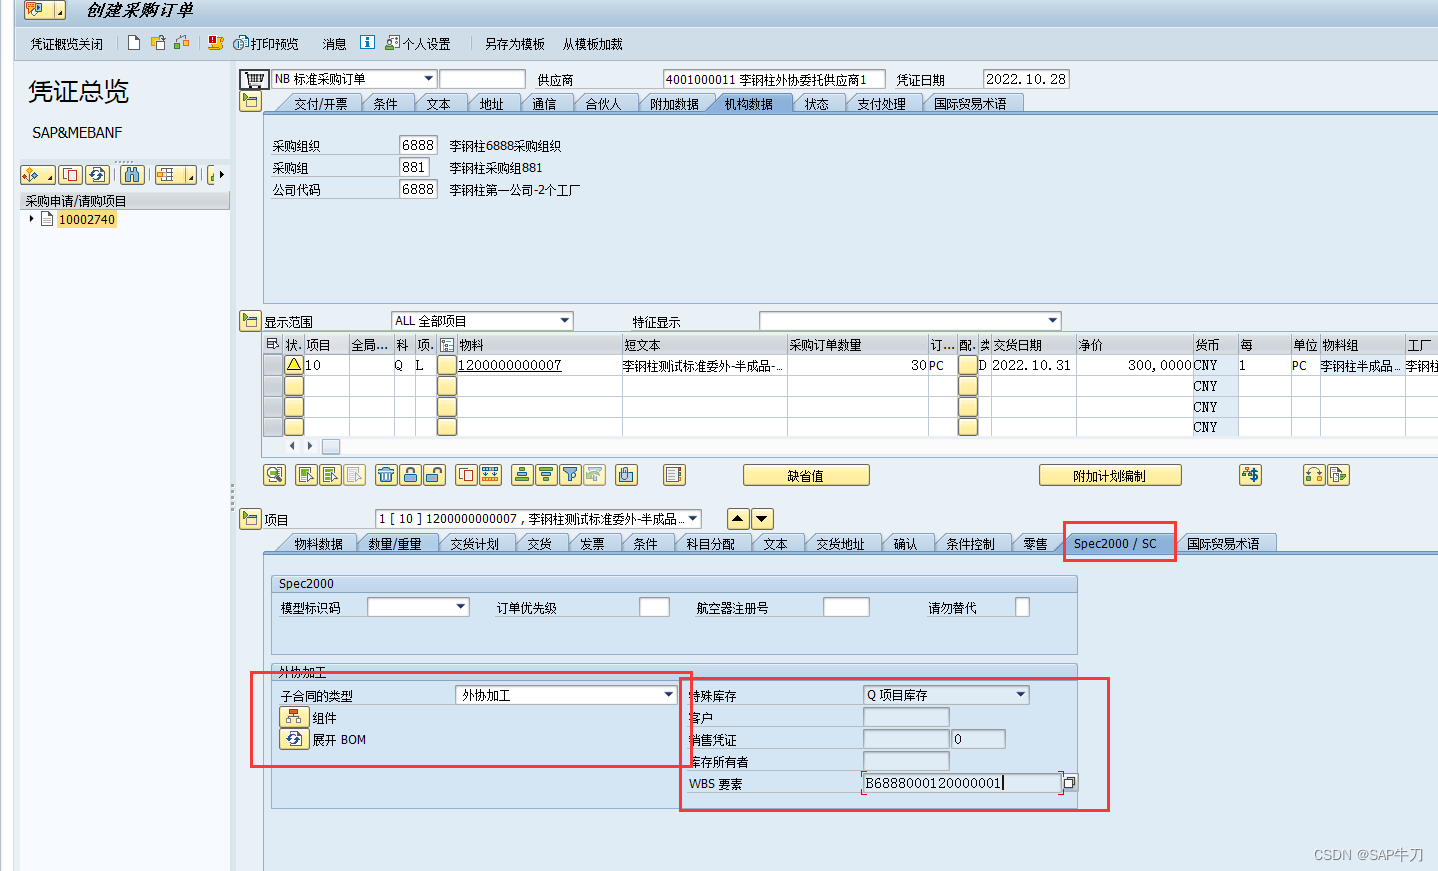Click the previous item up-arrow button
Image resolution: width=1438 pixels, height=871 pixels.
pyautogui.click(x=738, y=519)
